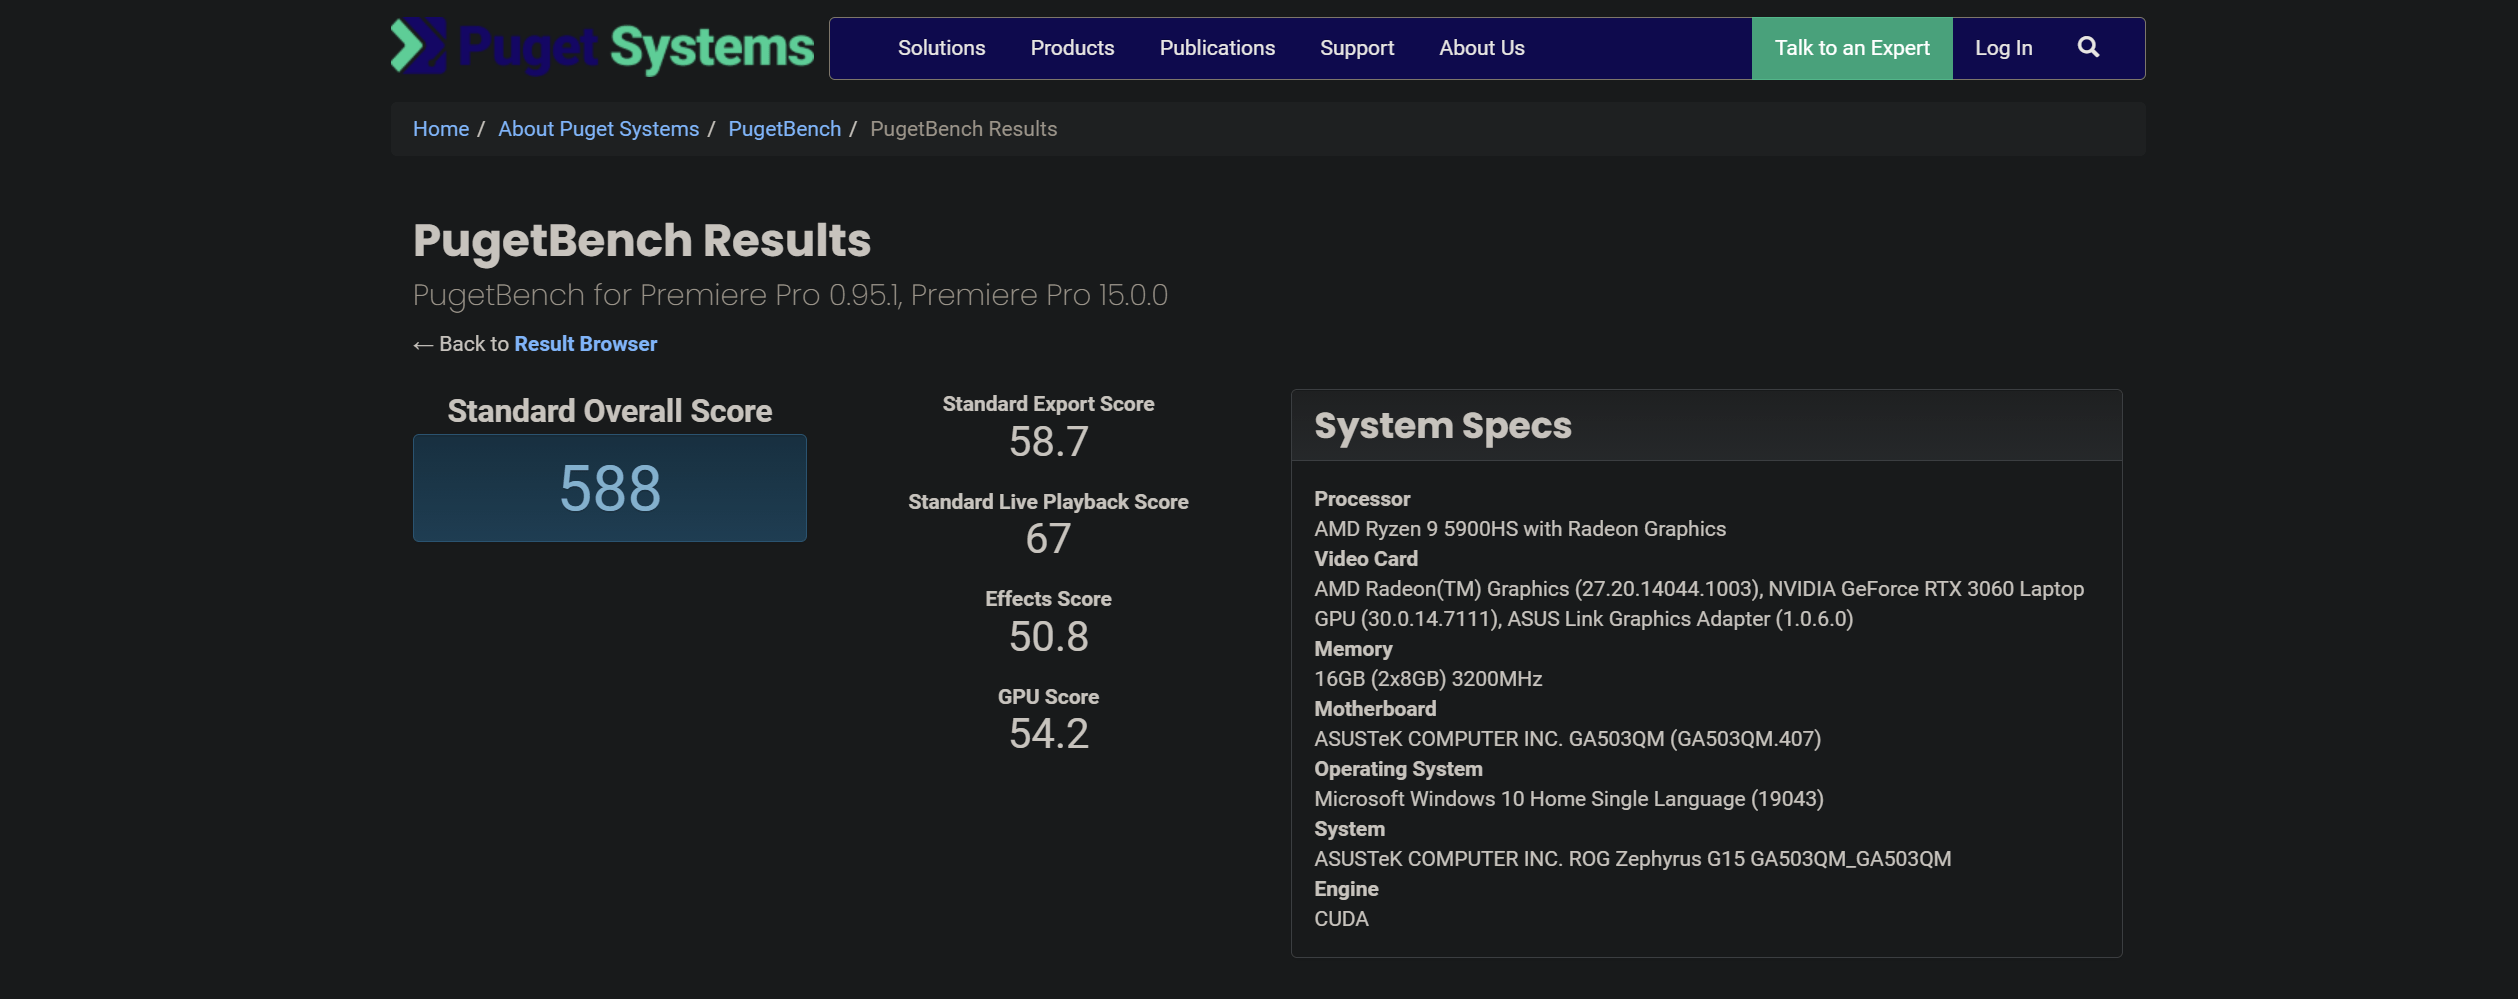Click the GPU Score label
This screenshot has width=2518, height=999.
(1048, 697)
